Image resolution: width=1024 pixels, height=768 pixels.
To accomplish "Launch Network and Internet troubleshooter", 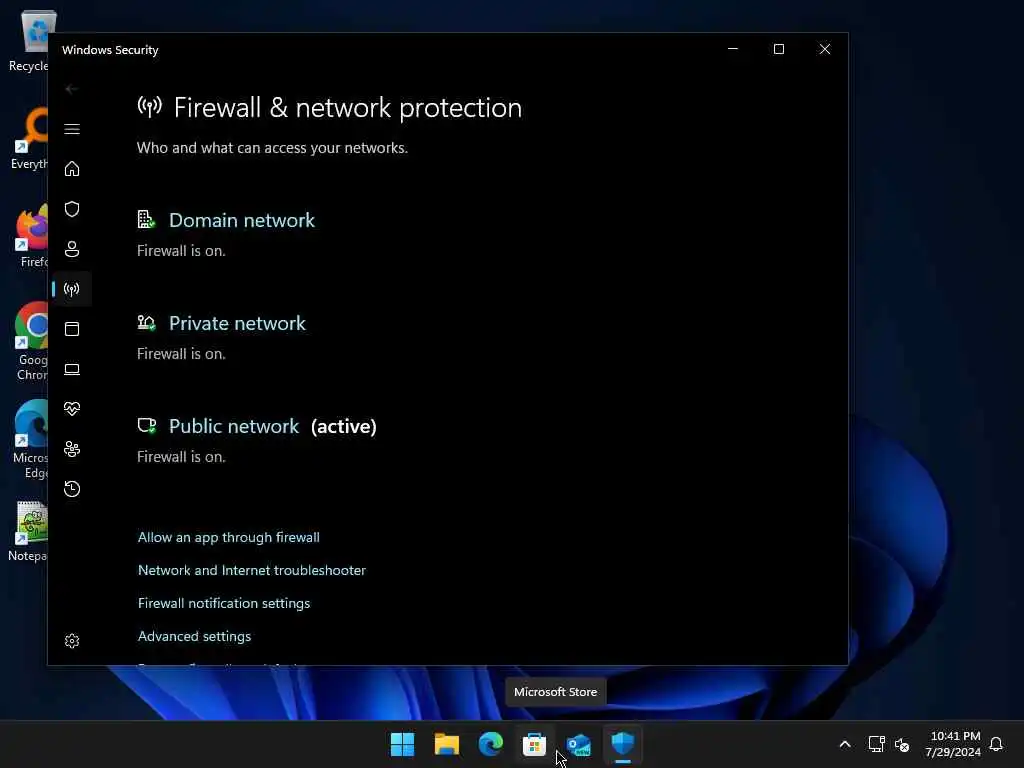I will click(251, 570).
